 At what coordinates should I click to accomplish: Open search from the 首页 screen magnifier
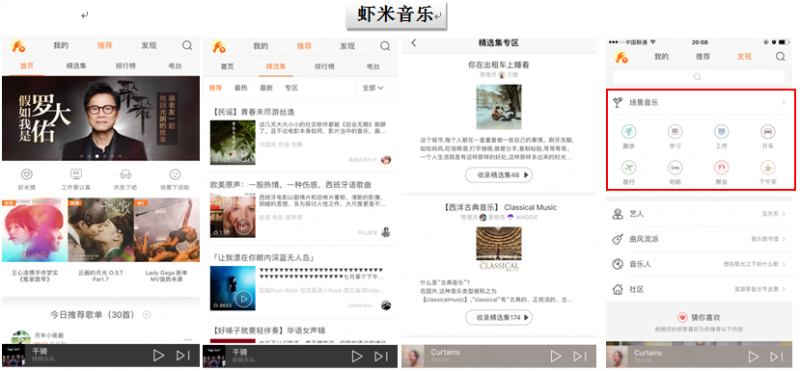click(x=187, y=45)
